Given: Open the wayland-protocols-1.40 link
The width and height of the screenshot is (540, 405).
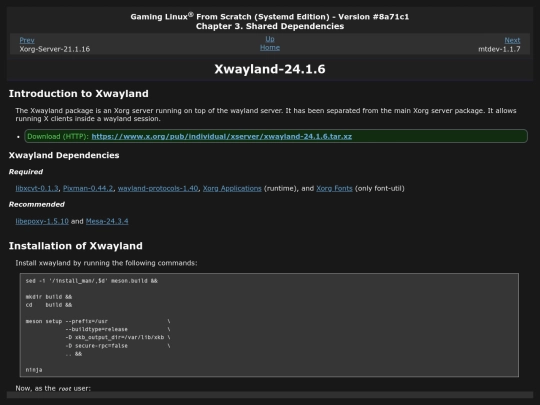Looking at the screenshot, I should [x=158, y=188].
